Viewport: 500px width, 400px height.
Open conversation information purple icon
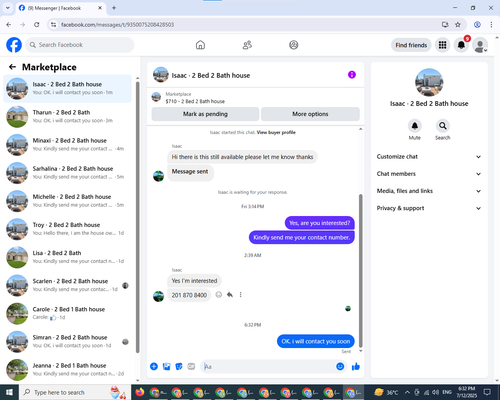click(x=352, y=75)
